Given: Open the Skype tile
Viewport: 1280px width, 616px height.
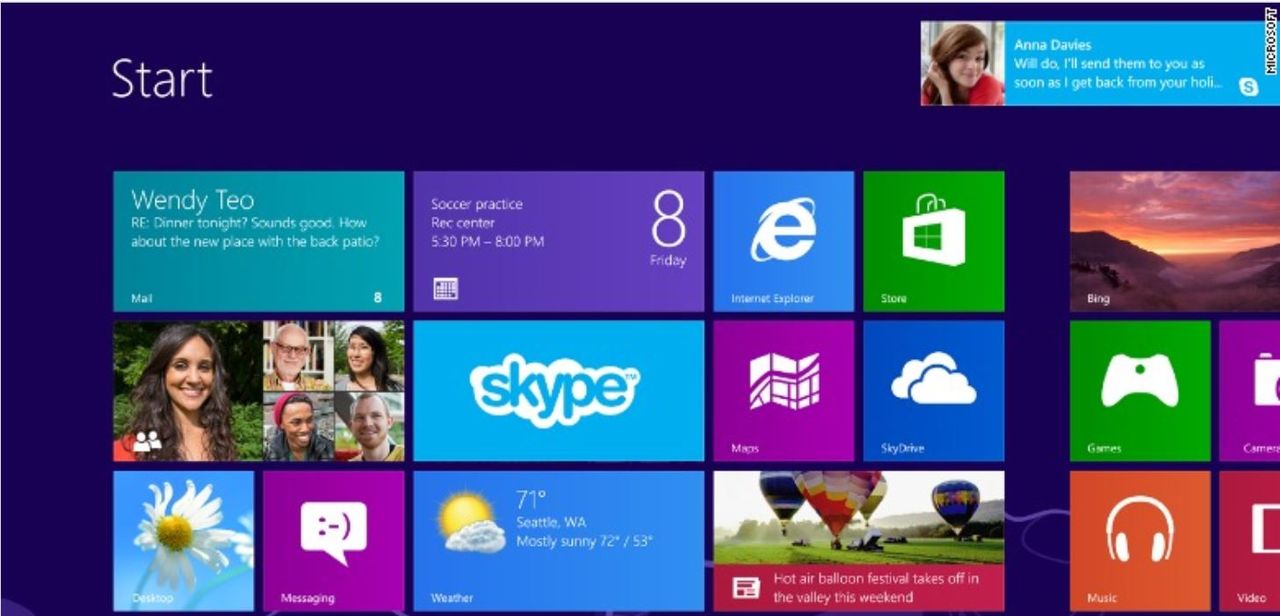Looking at the screenshot, I should click(x=558, y=390).
